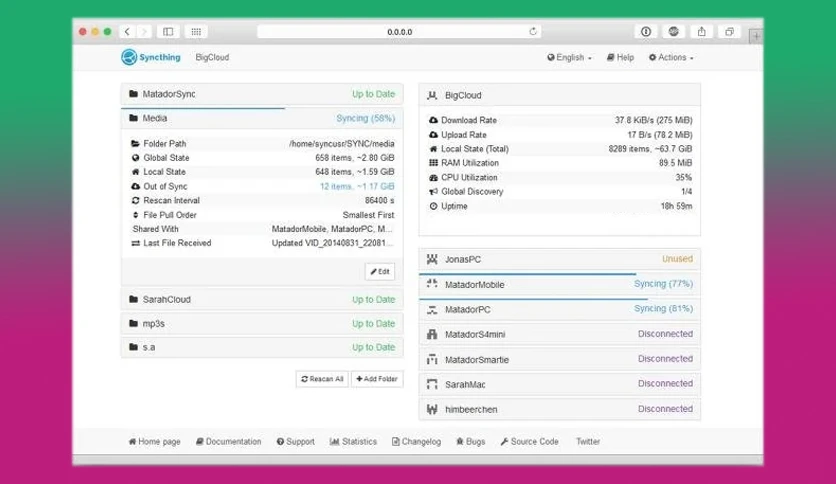Viewport: 836px width, 484px height.
Task: Open the browser tab overview icon
Action: (729, 32)
